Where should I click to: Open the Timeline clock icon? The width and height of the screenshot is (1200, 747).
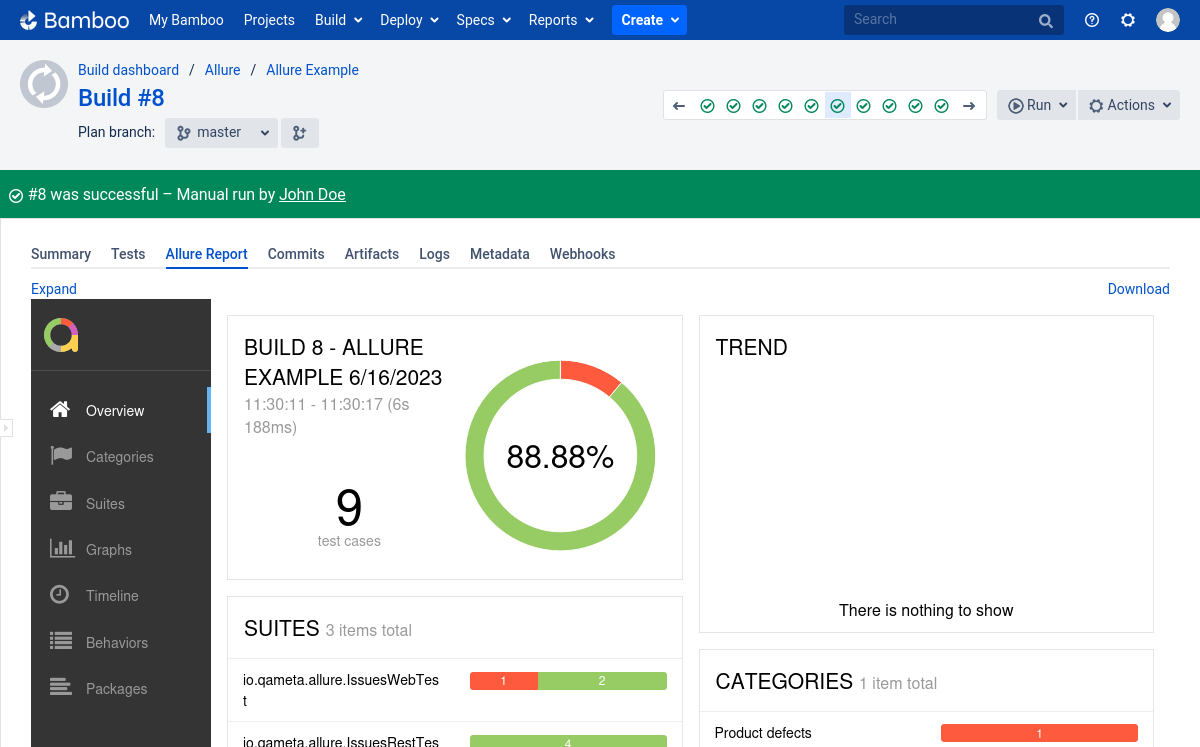tap(61, 595)
